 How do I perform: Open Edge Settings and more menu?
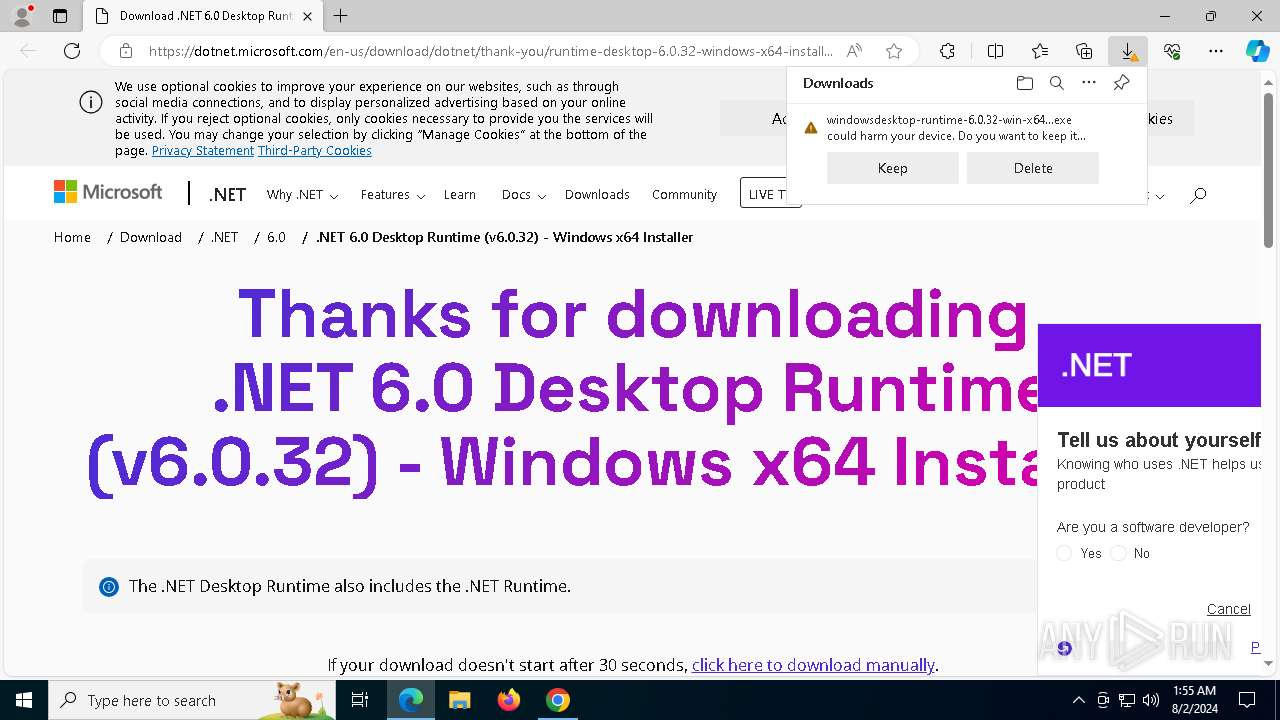click(x=1216, y=51)
